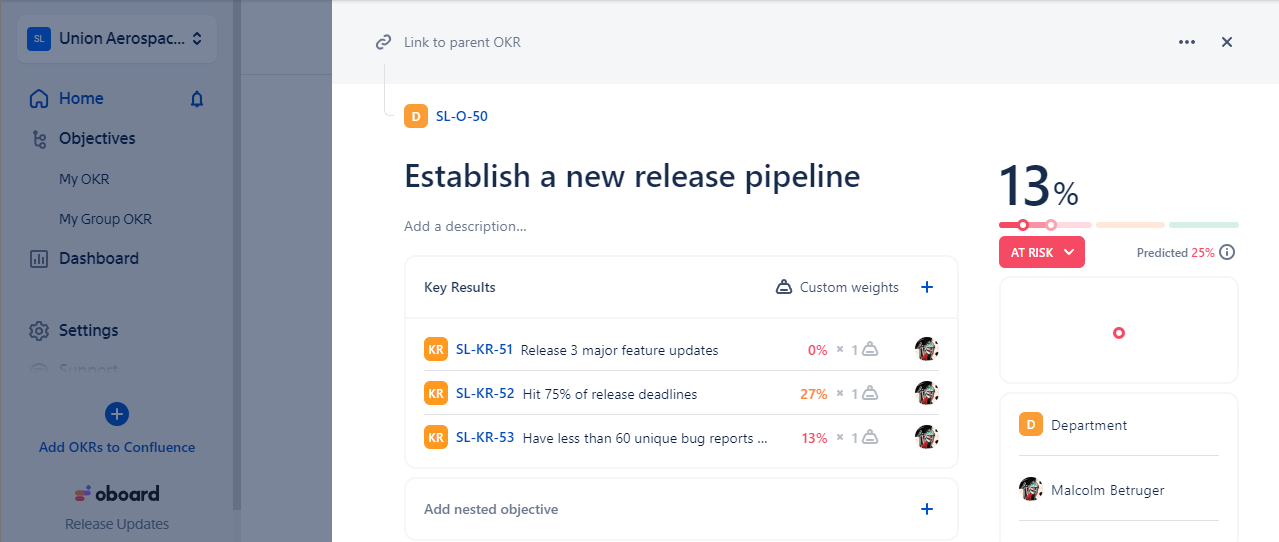1279x542 pixels.
Task: Open Settings in the sidebar
Action: click(88, 330)
